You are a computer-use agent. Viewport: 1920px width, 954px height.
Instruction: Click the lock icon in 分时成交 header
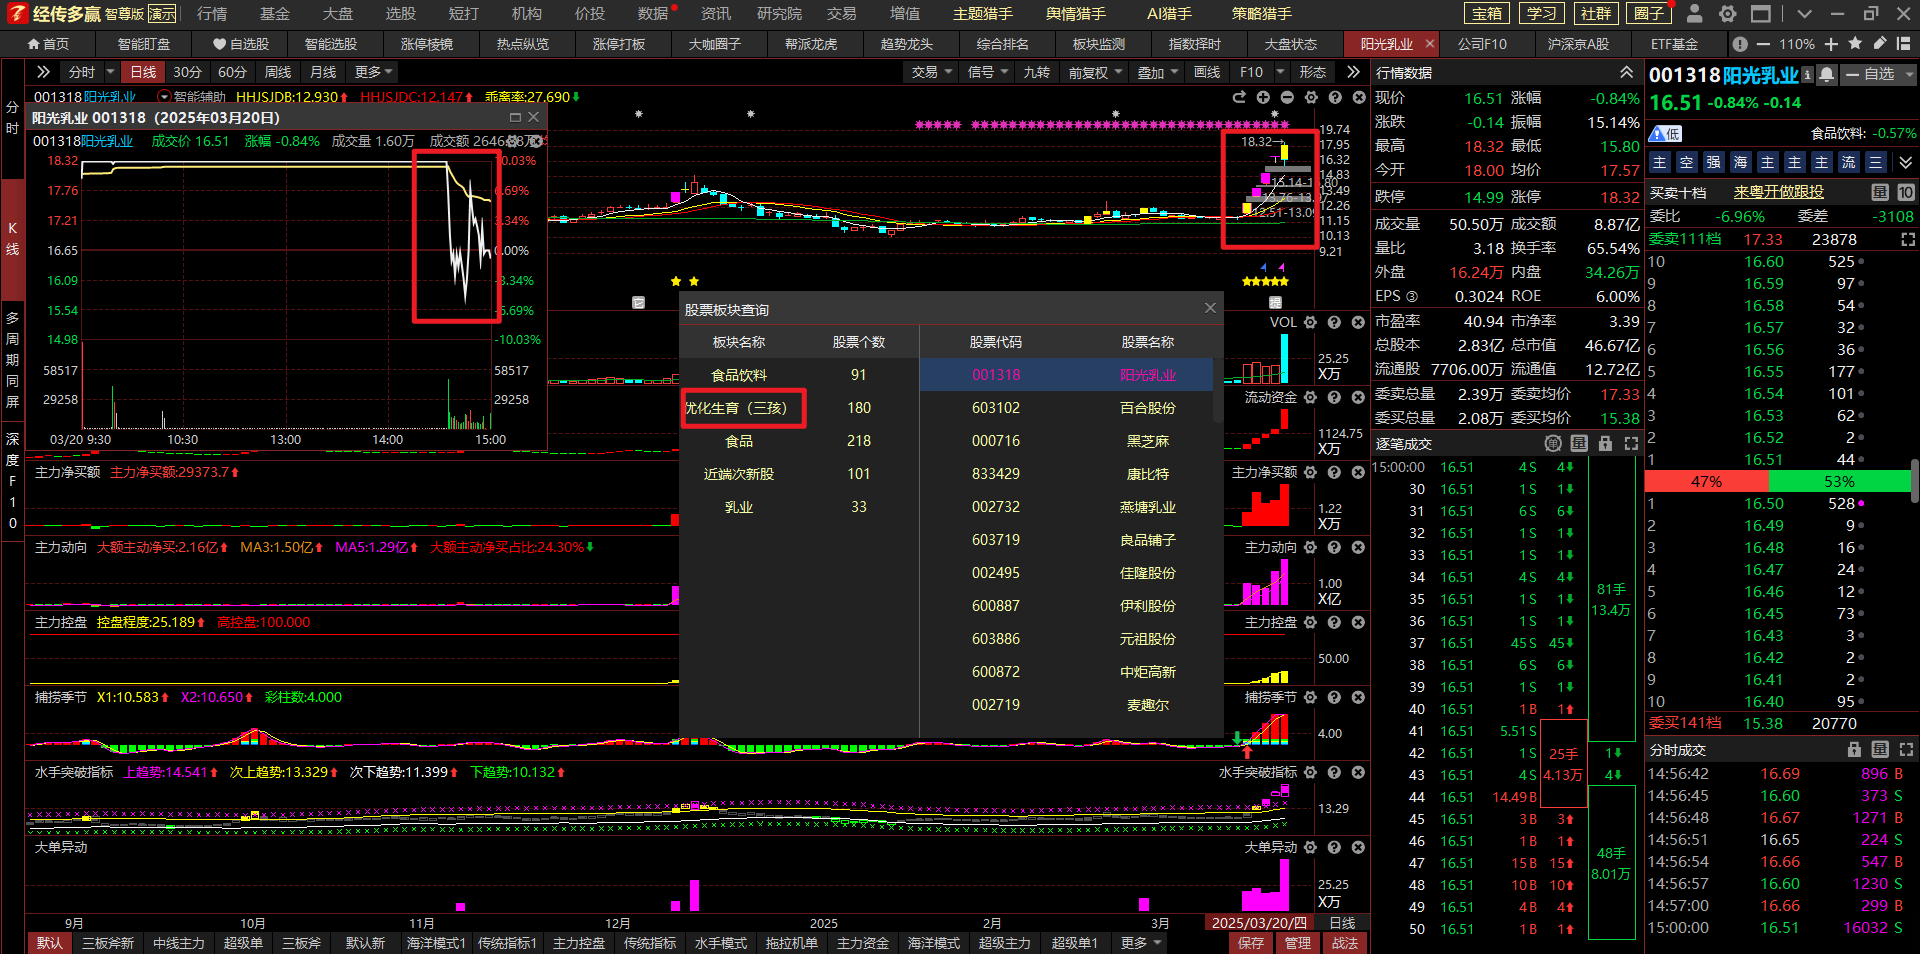coord(1854,749)
